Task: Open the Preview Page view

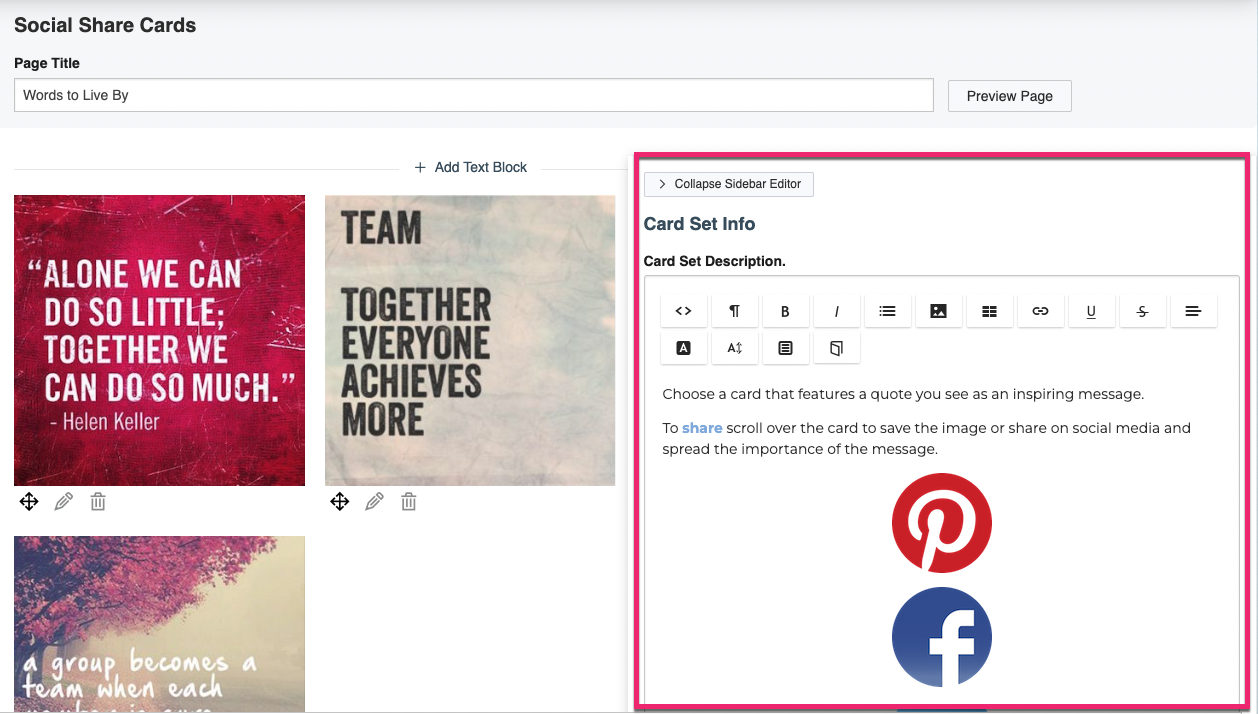Action: pos(1009,95)
